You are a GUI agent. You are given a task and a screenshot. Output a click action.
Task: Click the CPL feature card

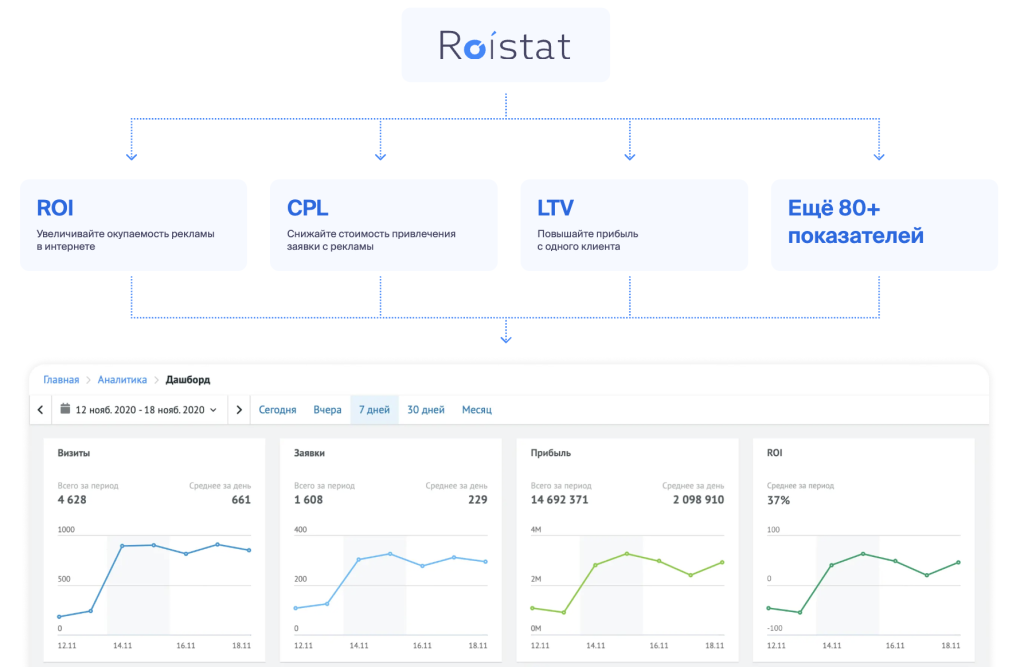pyautogui.click(x=383, y=225)
